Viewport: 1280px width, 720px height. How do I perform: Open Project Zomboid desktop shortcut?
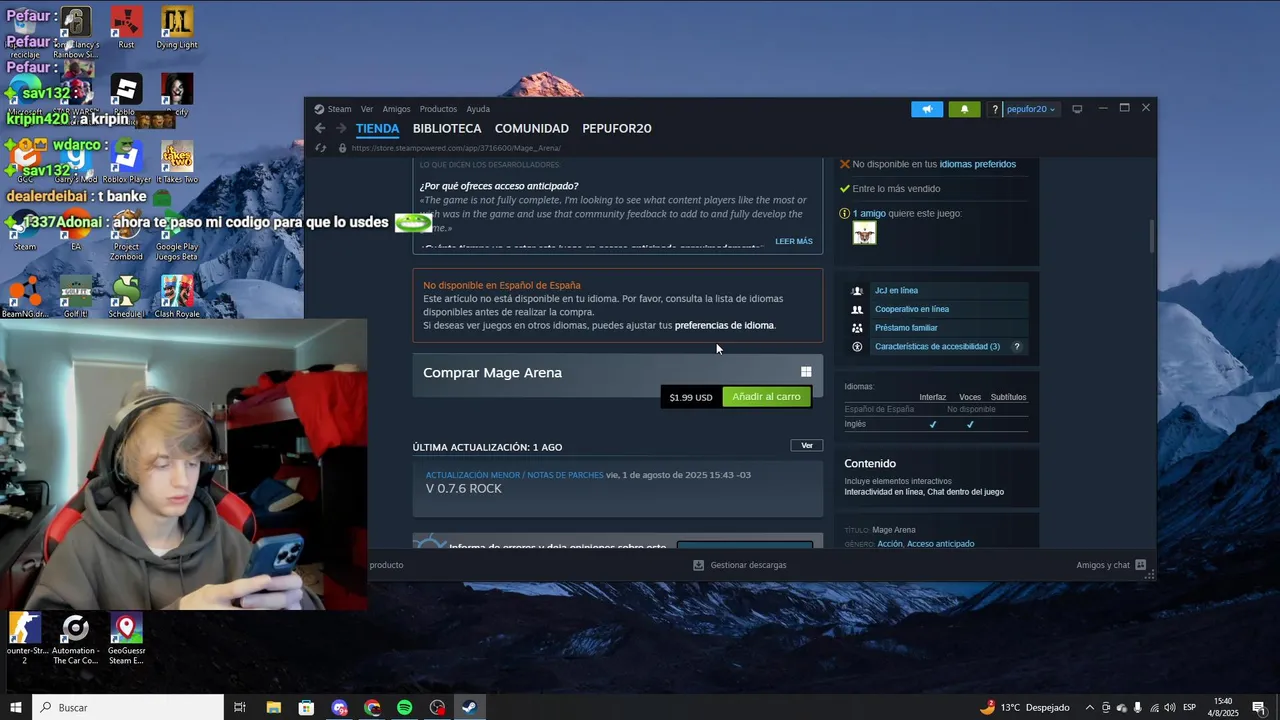pyautogui.click(x=126, y=233)
